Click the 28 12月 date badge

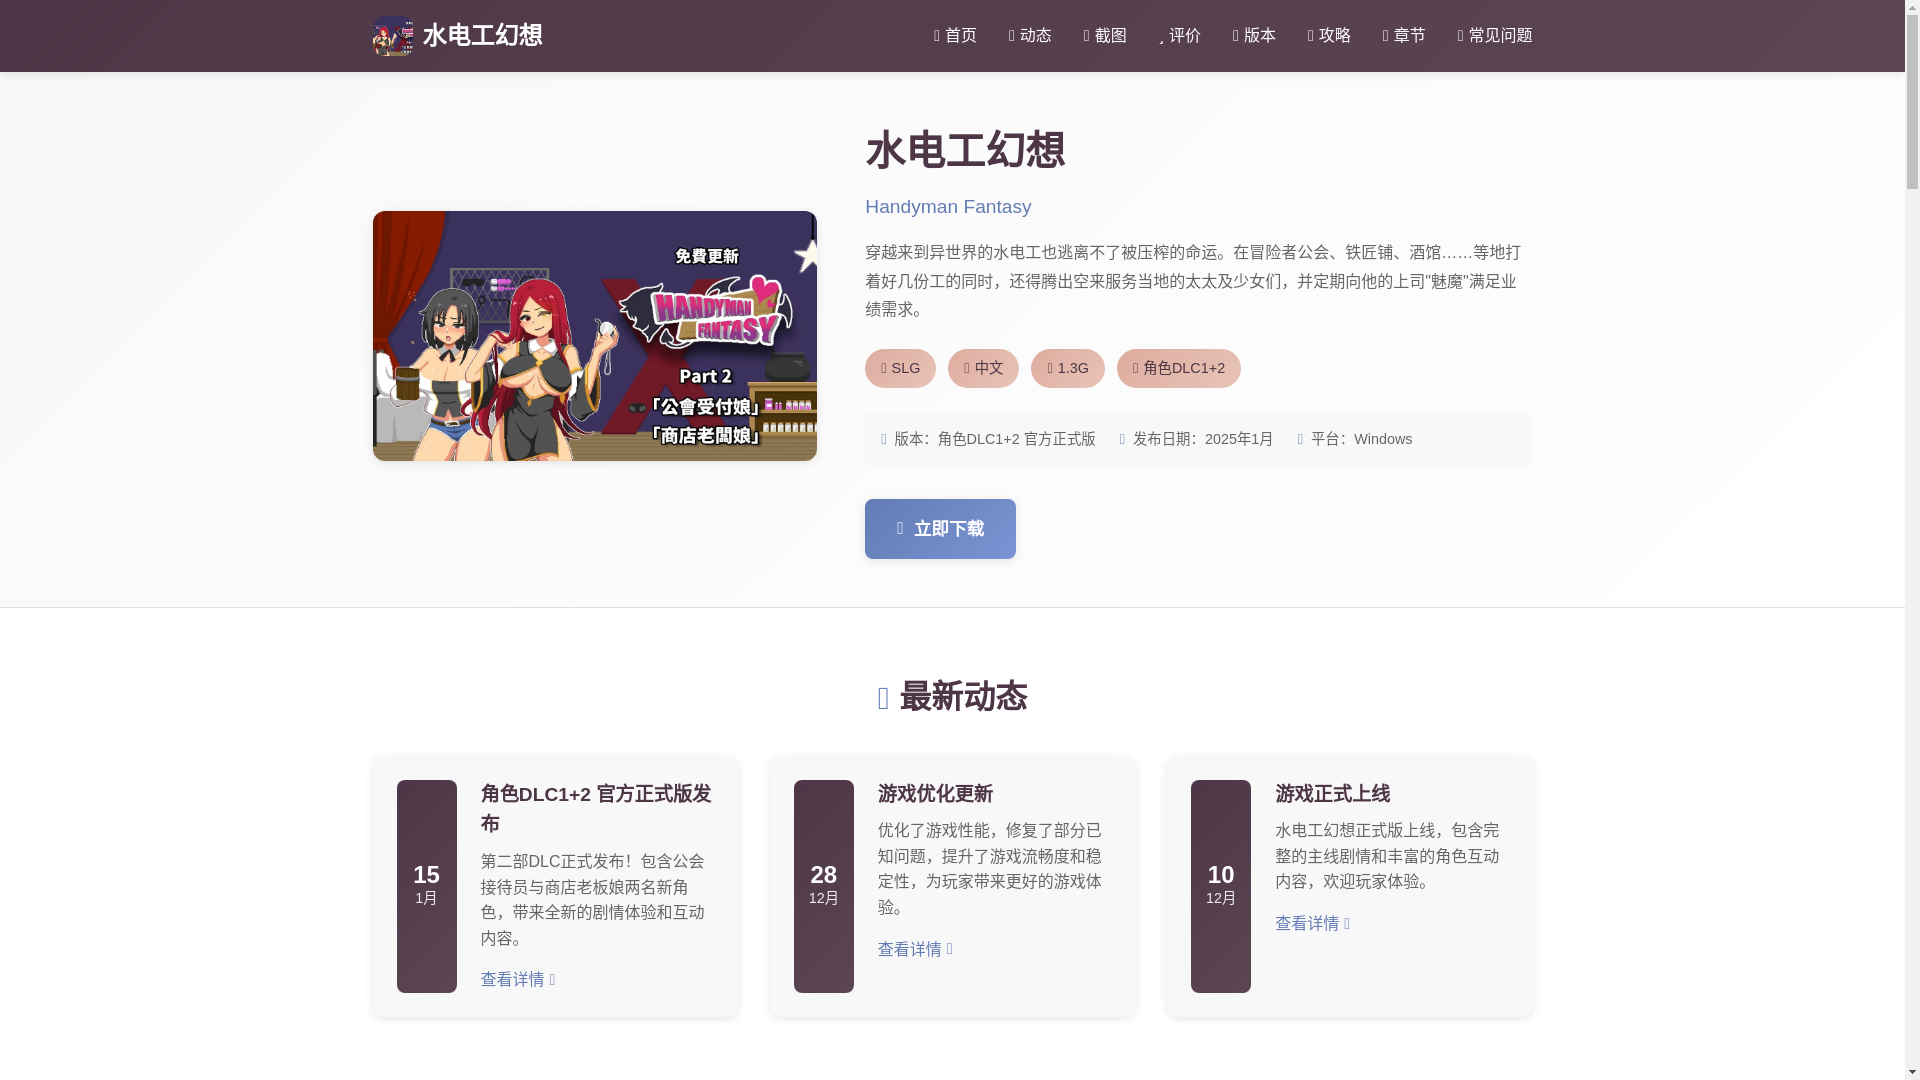click(x=823, y=886)
